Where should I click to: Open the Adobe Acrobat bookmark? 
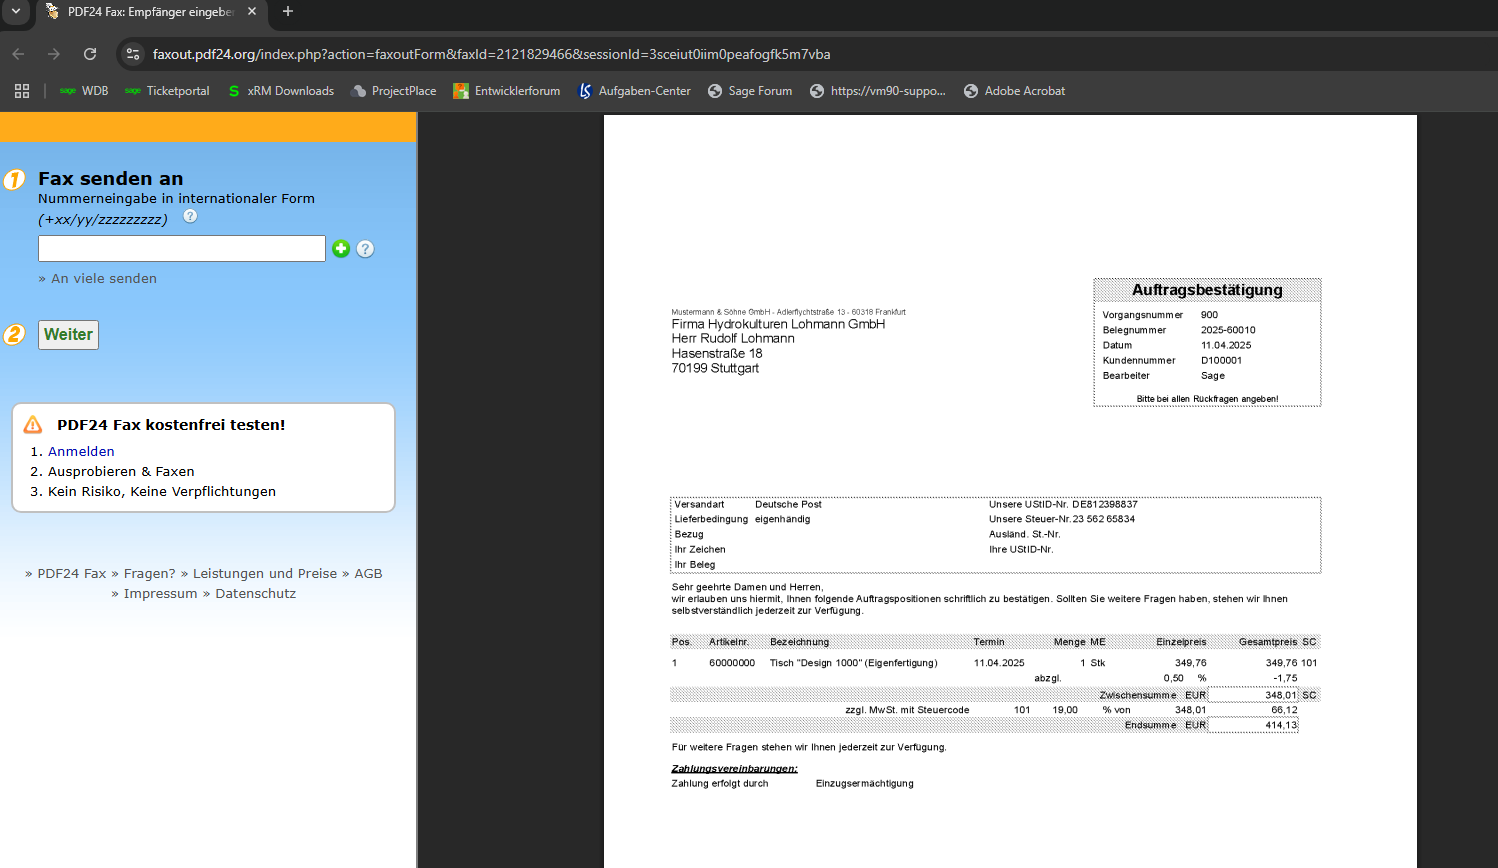click(1014, 91)
